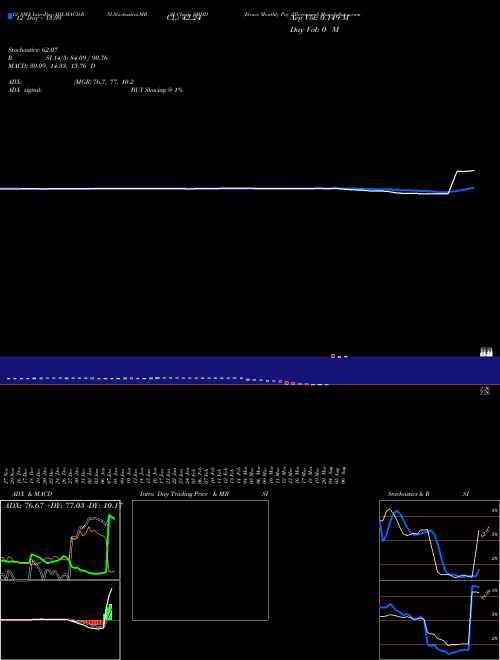Screen dimensions: 500x660
Task: Click the "Avg Vol: 0.149 M" value
Action: click(320, 18)
